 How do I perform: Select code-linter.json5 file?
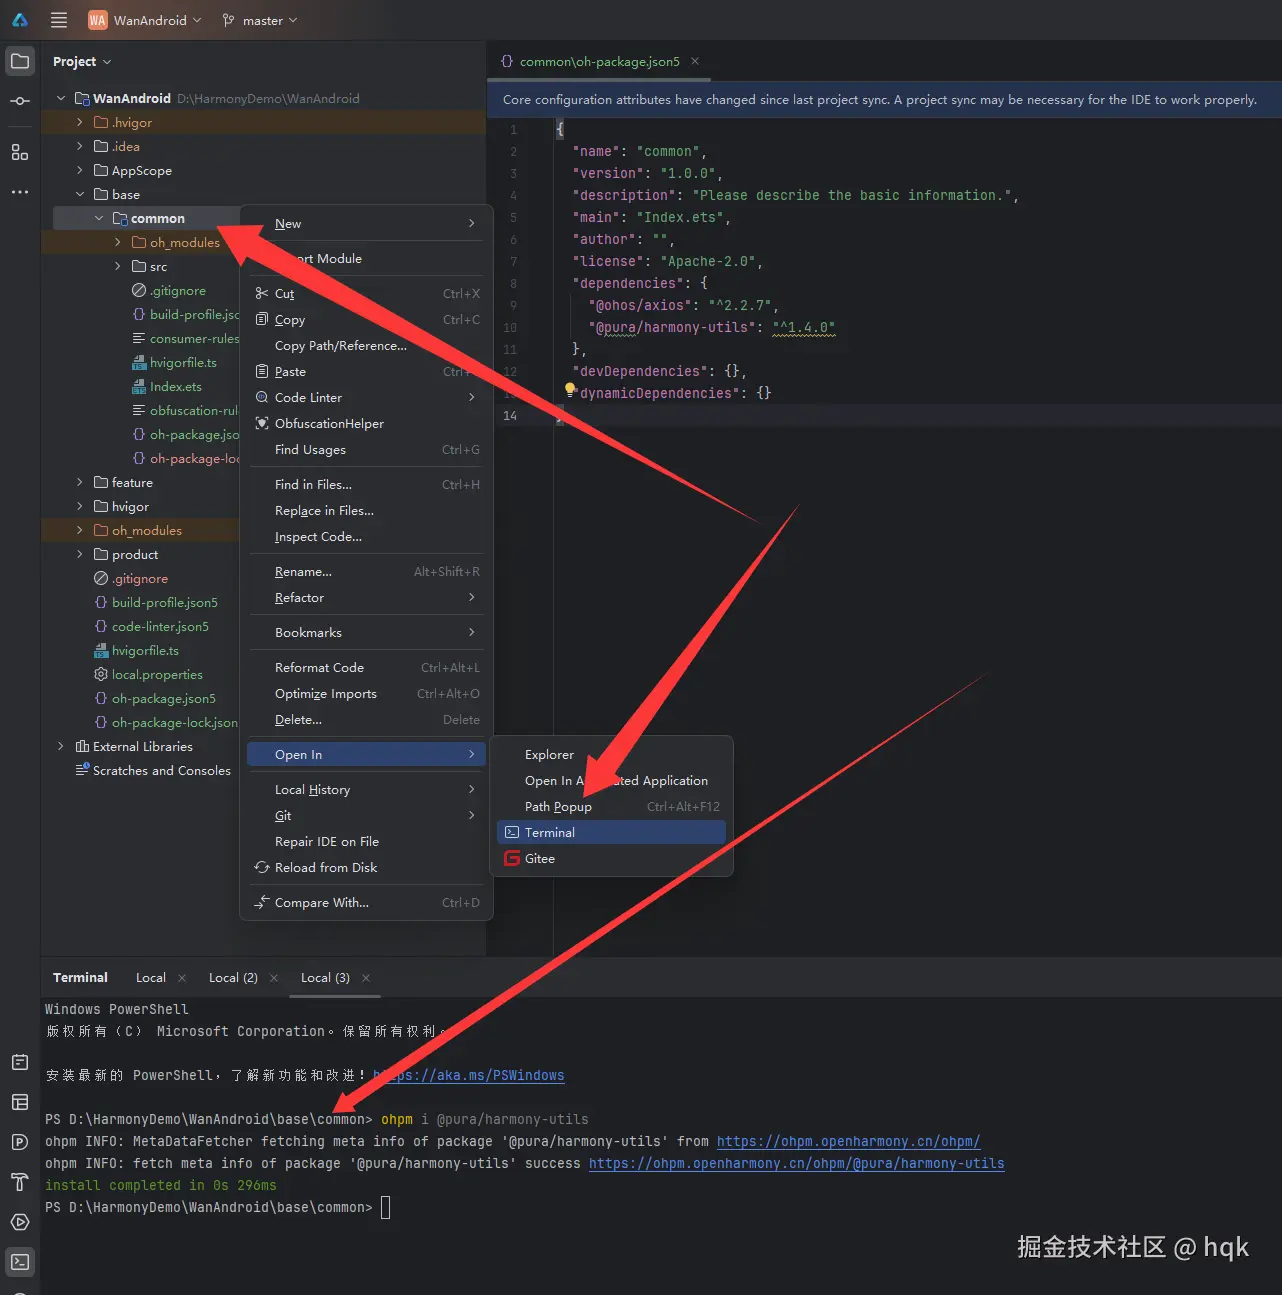(160, 626)
